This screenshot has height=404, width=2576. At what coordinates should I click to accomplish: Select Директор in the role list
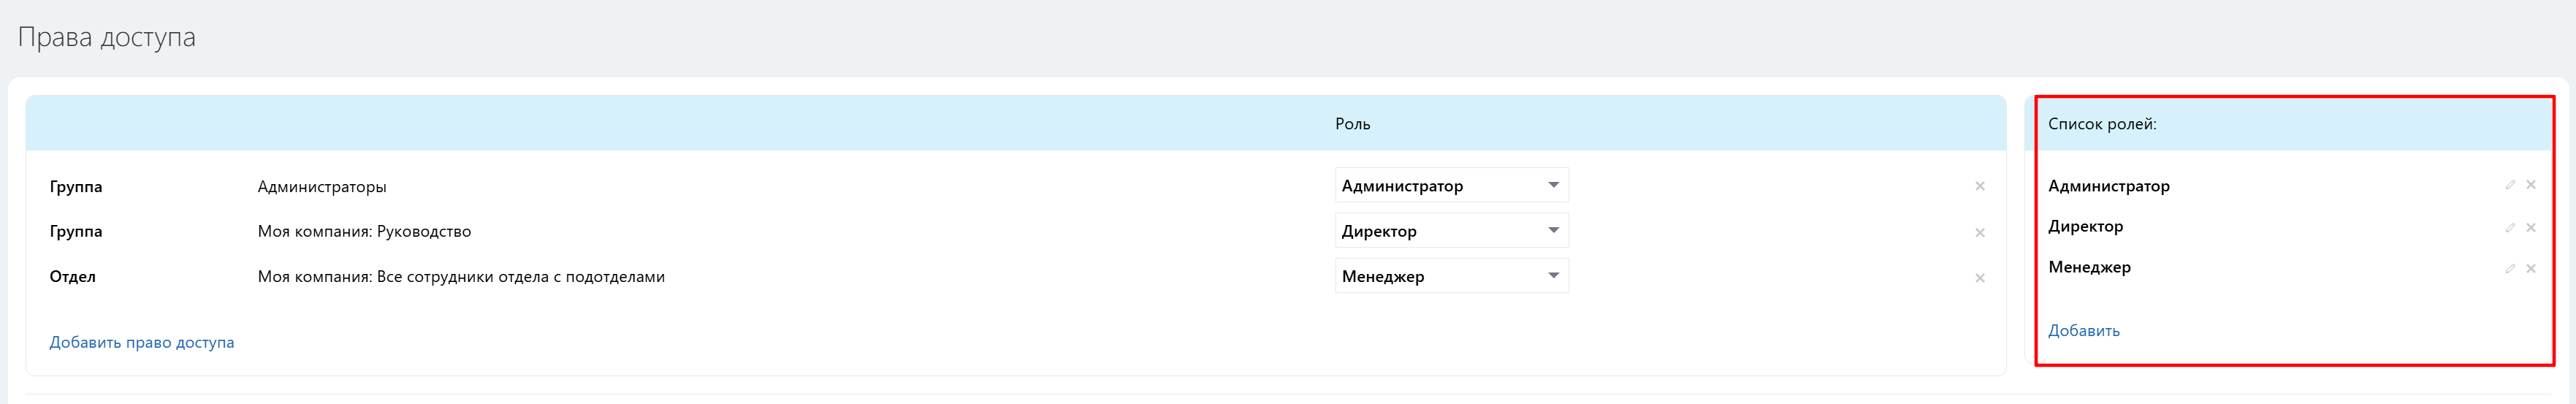point(2086,227)
